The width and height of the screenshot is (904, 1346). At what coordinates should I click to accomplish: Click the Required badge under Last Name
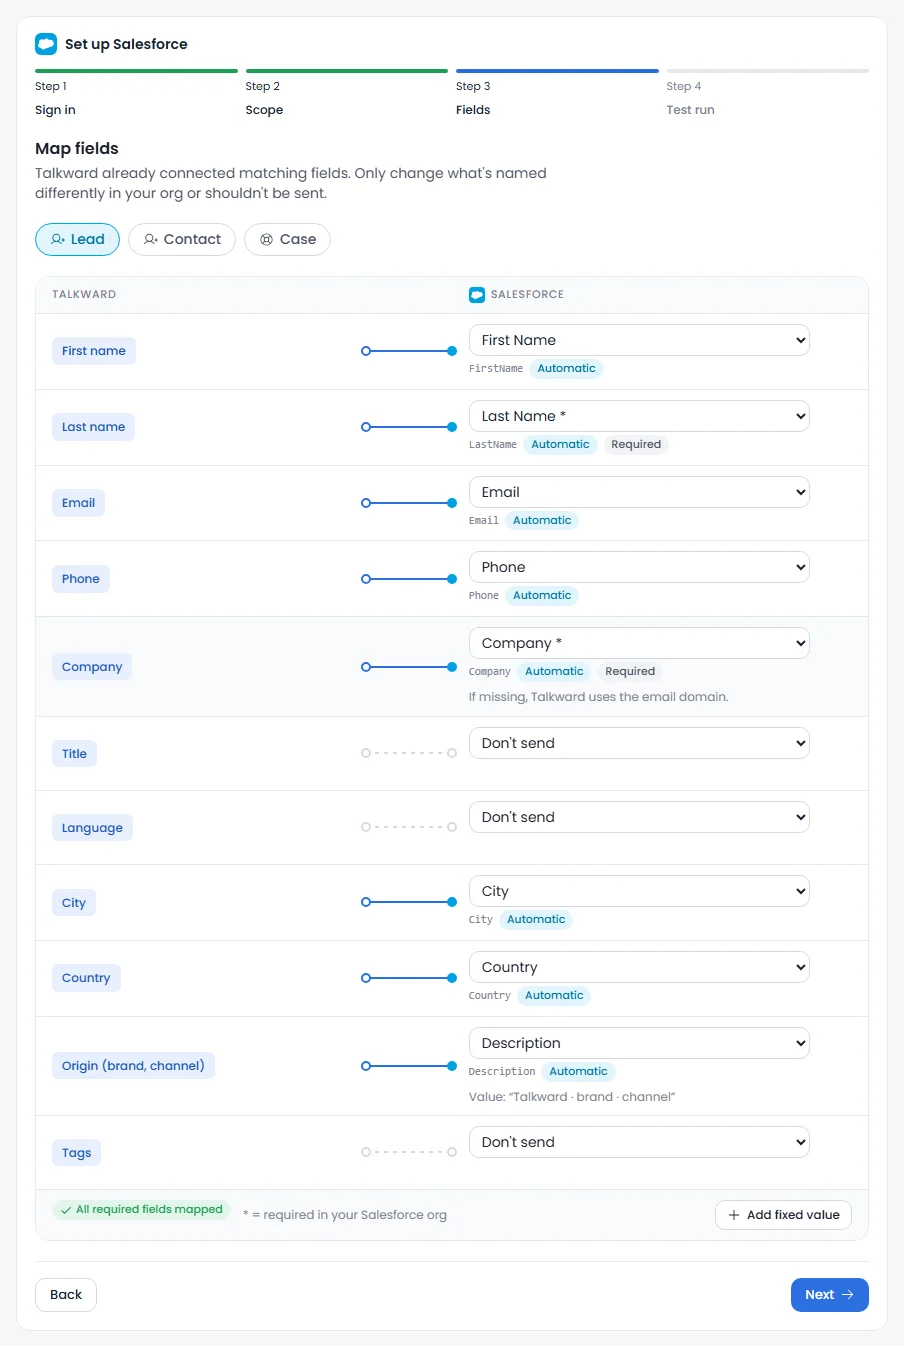click(x=636, y=445)
